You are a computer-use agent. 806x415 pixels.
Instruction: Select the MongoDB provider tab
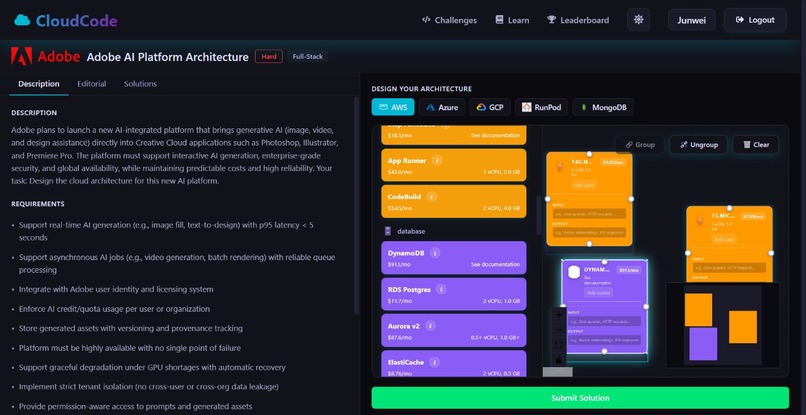pyautogui.click(x=603, y=107)
